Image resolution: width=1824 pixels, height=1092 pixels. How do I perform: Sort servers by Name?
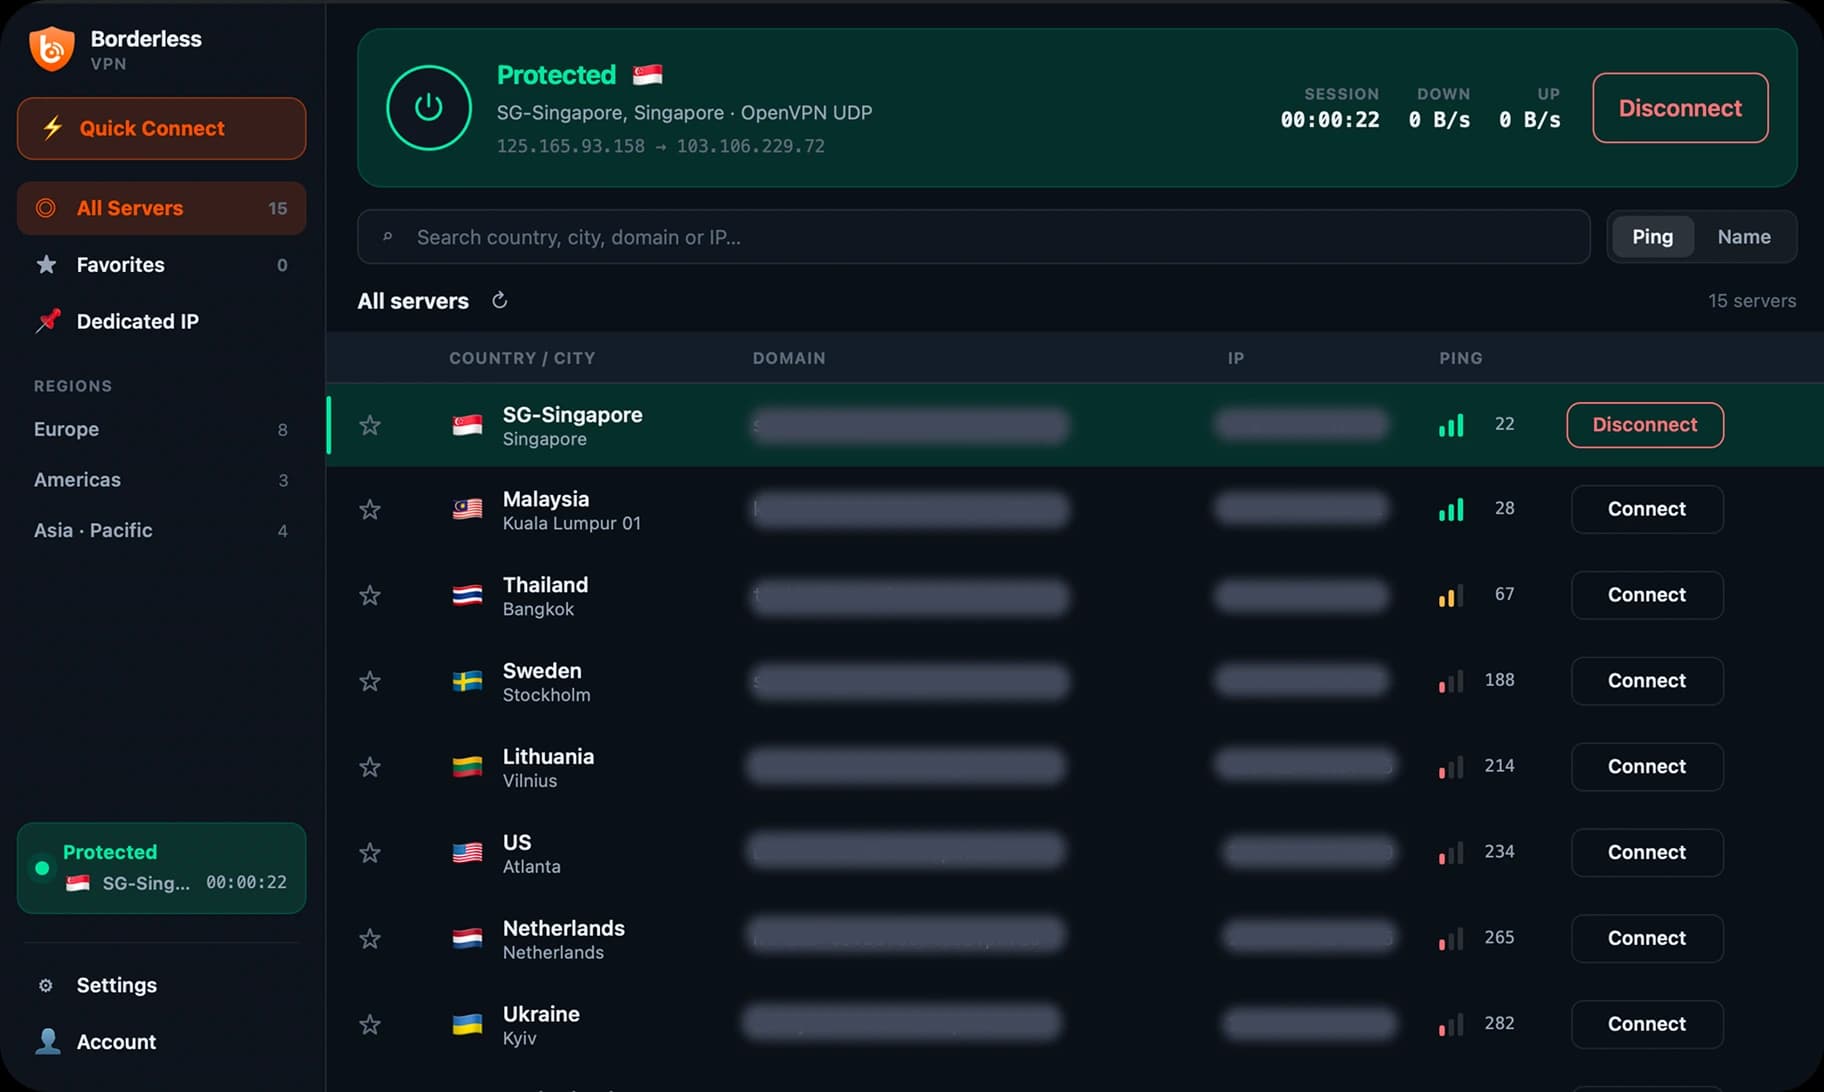[x=1744, y=237]
